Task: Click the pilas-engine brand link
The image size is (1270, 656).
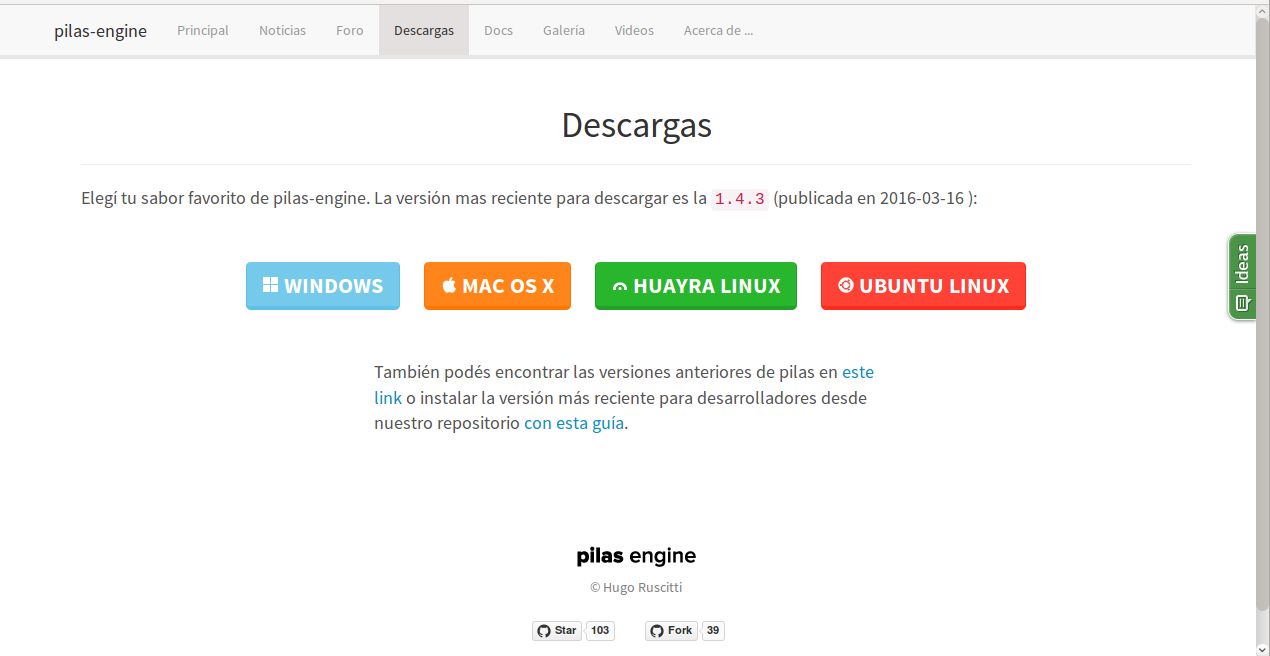Action: click(100, 31)
